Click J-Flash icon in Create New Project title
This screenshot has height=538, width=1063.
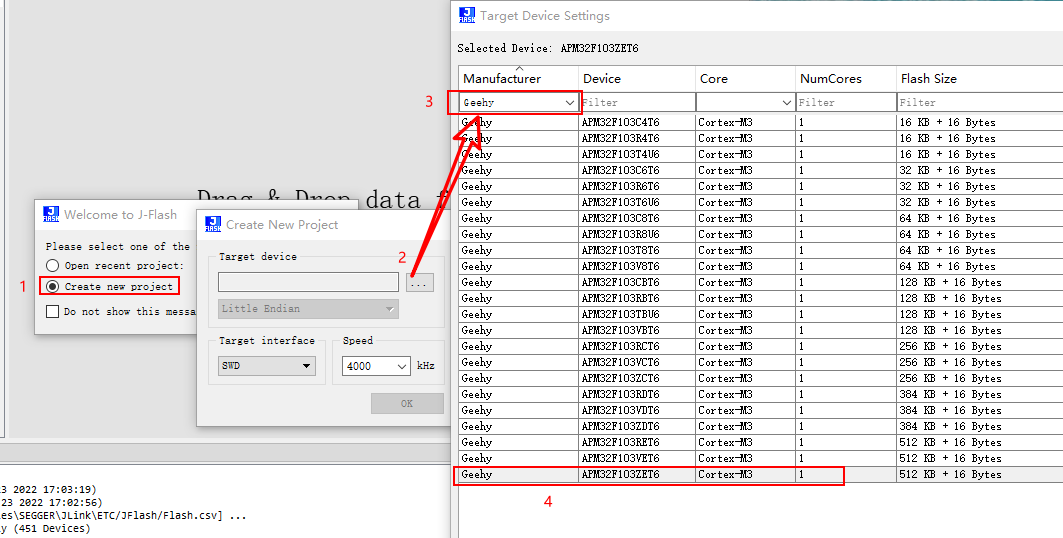[213, 224]
